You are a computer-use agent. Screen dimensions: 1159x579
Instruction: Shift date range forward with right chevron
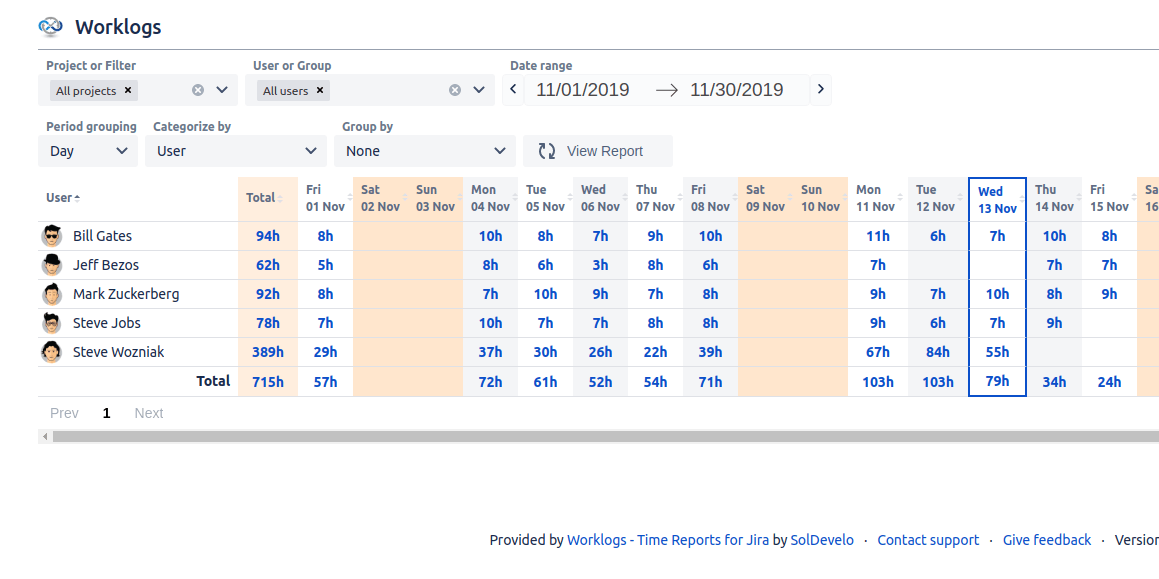[820, 89]
